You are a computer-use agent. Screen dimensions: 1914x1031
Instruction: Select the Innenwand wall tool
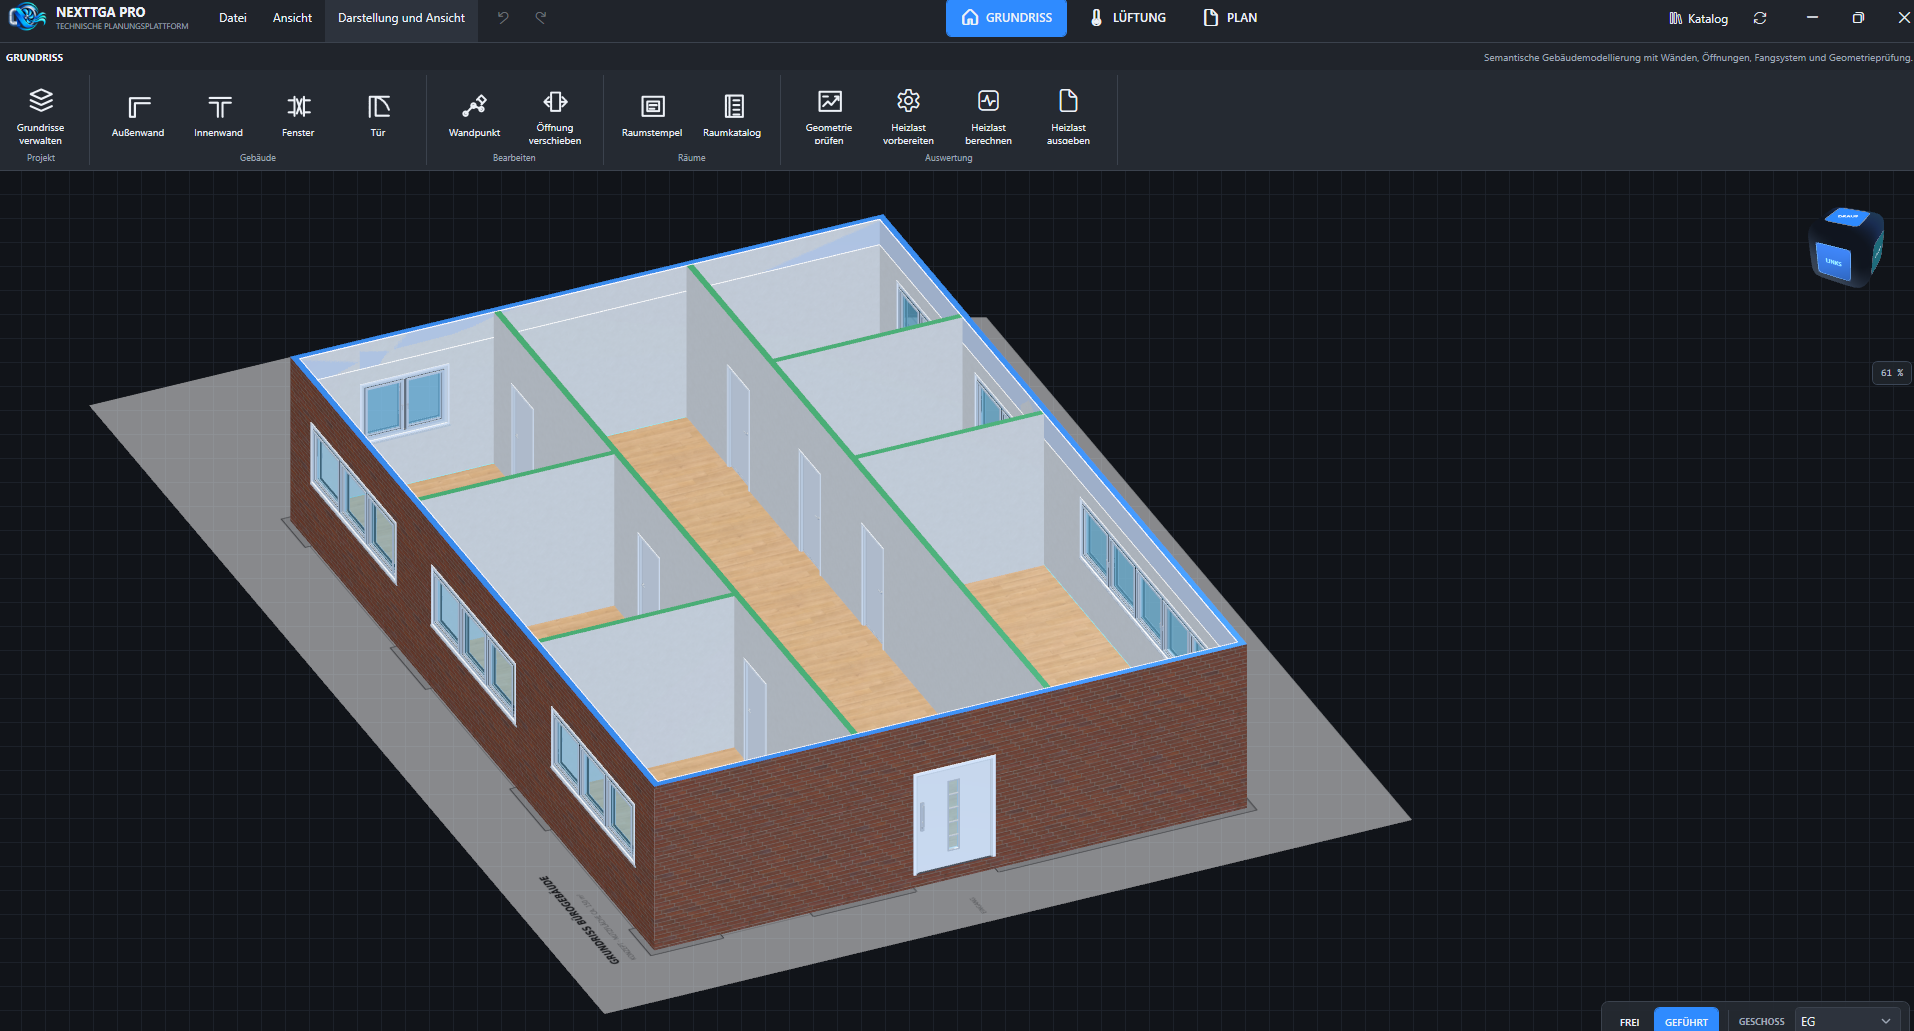point(218,116)
